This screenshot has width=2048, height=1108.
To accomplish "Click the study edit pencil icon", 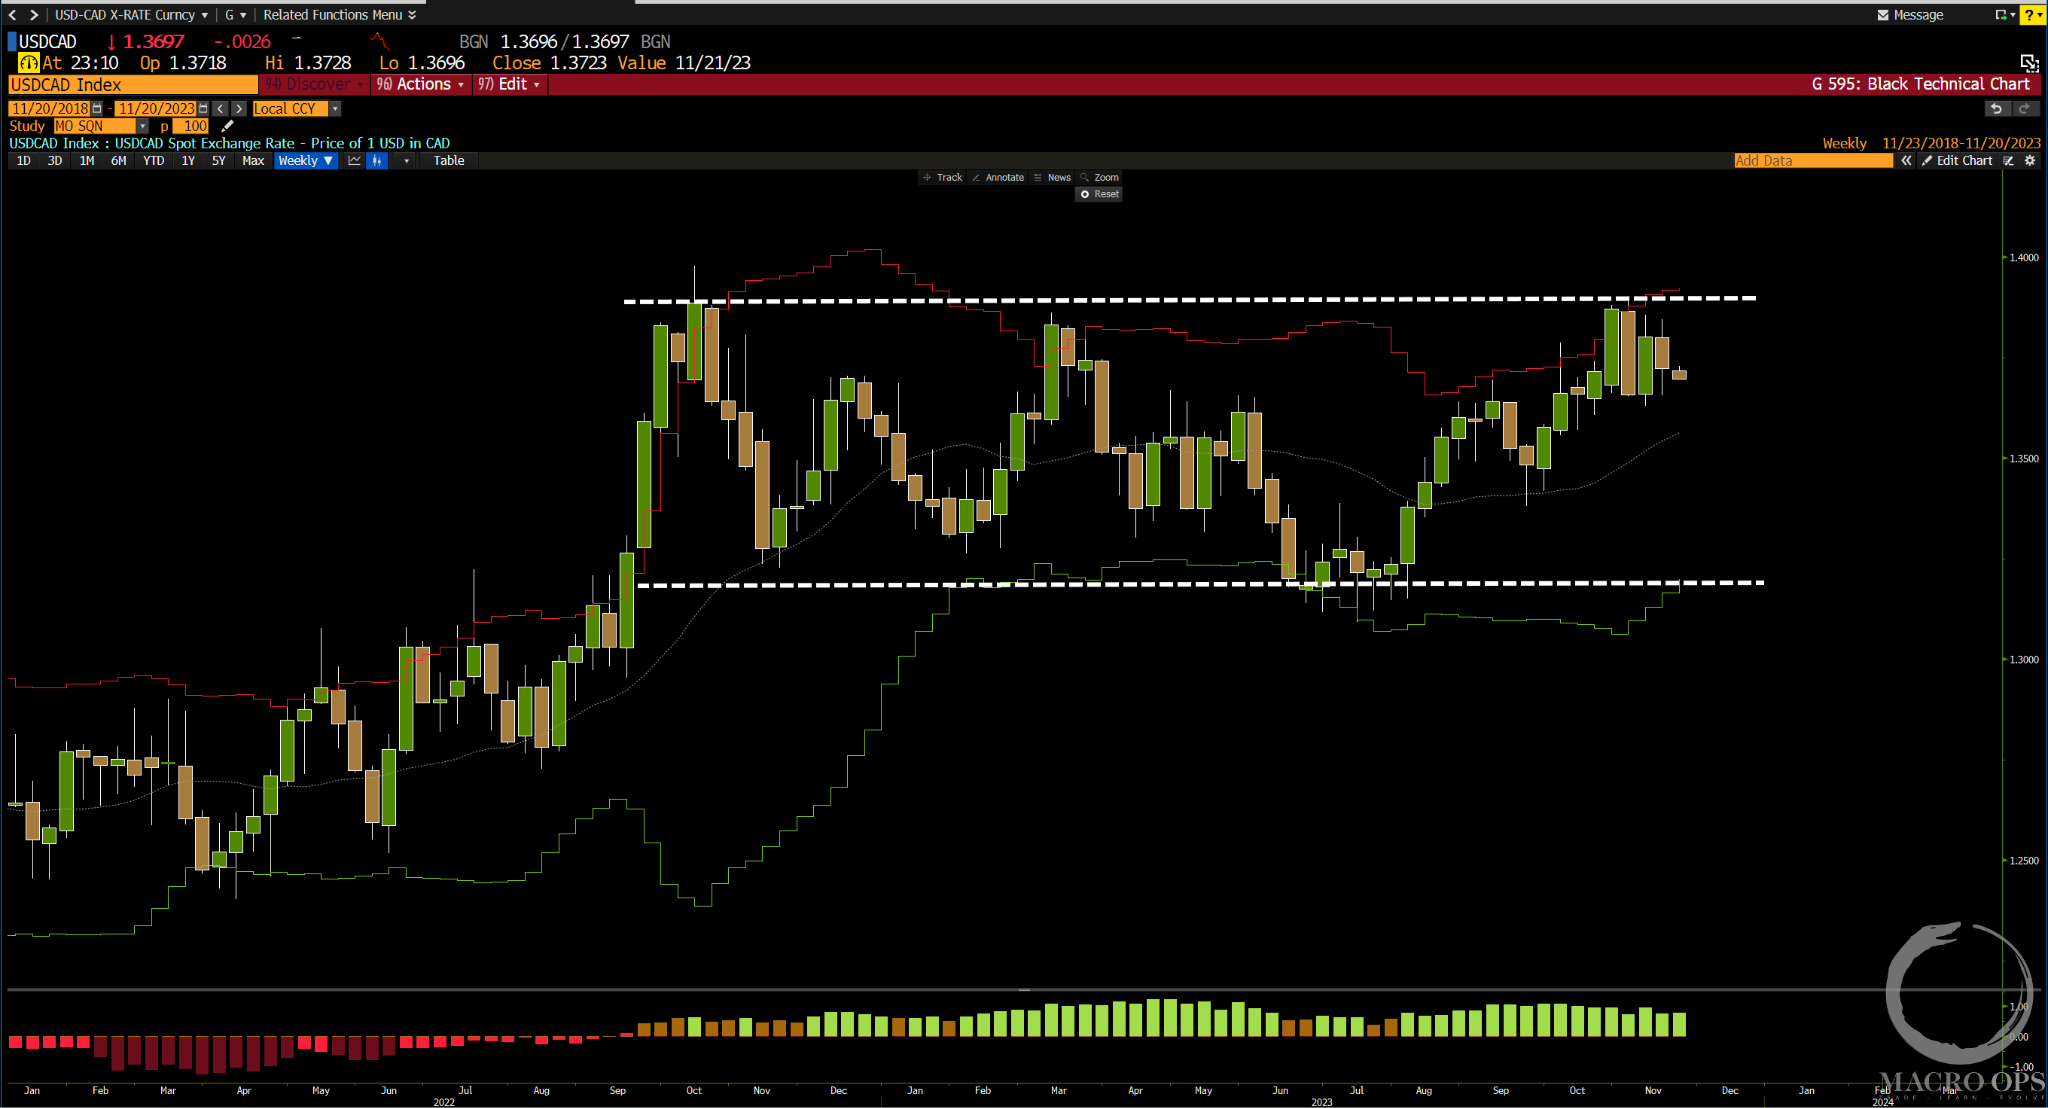I will click(x=227, y=126).
